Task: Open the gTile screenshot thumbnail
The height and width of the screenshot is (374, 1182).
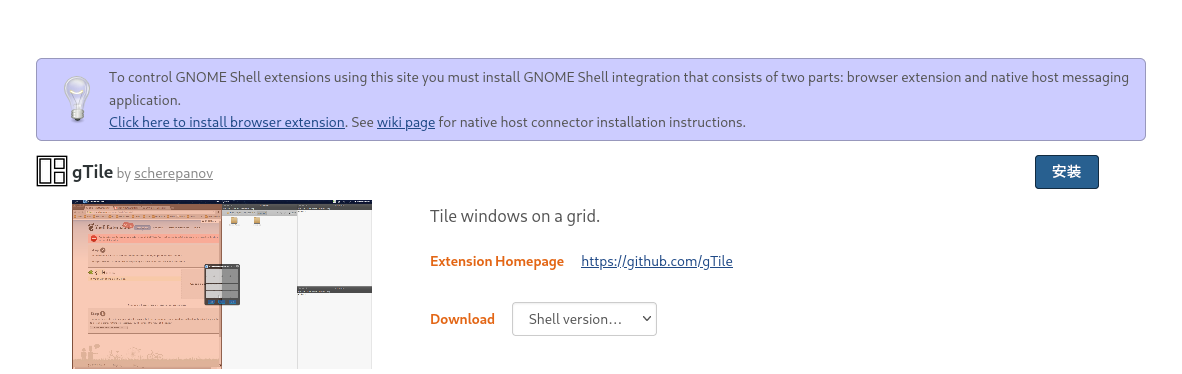Action: [222, 284]
